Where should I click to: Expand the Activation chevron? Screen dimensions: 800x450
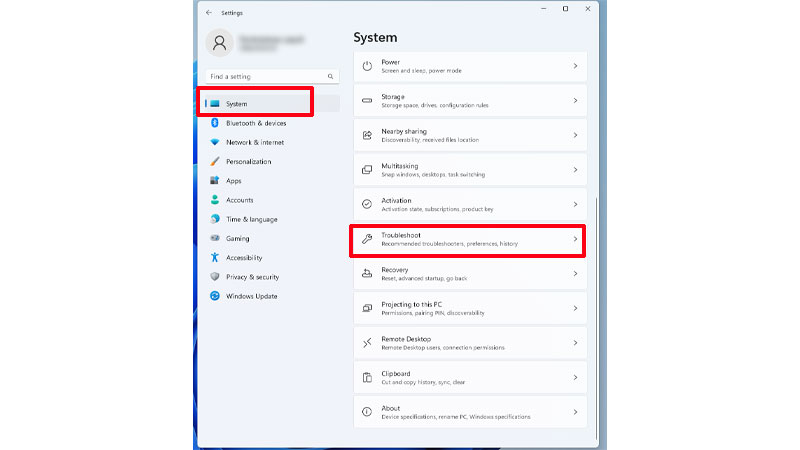[575, 204]
